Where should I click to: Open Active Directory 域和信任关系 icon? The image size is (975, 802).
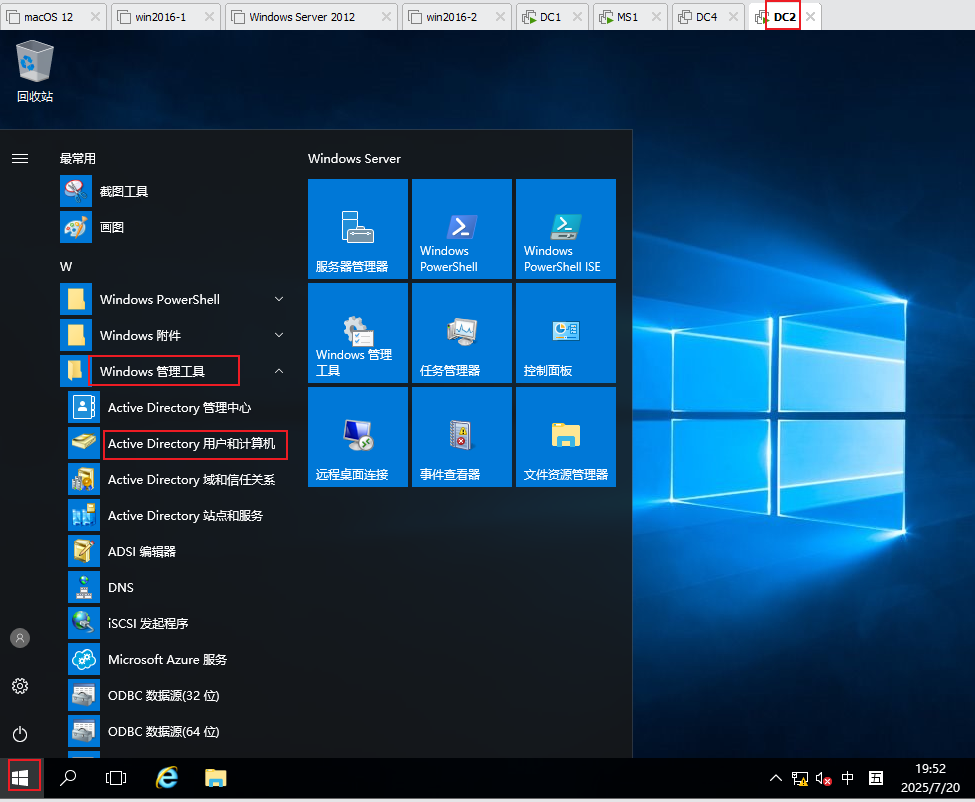pos(84,480)
